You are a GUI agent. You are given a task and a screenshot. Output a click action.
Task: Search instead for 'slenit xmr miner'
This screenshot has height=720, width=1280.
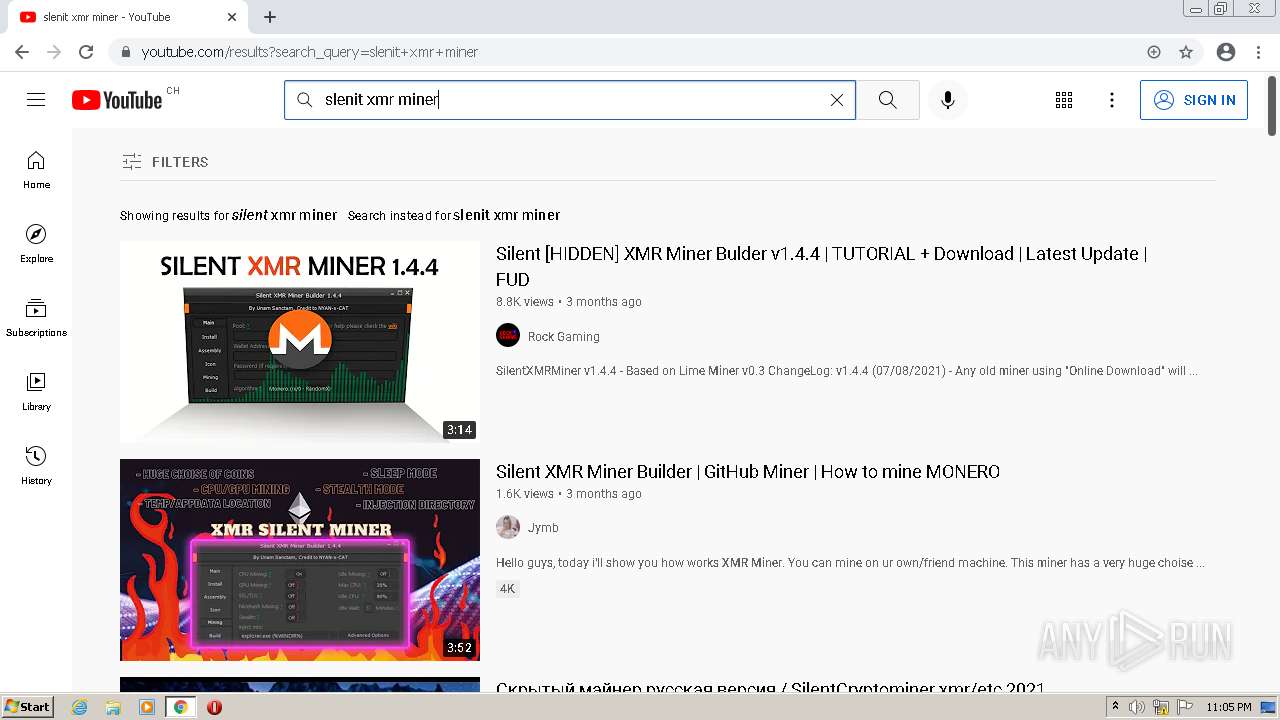point(507,215)
